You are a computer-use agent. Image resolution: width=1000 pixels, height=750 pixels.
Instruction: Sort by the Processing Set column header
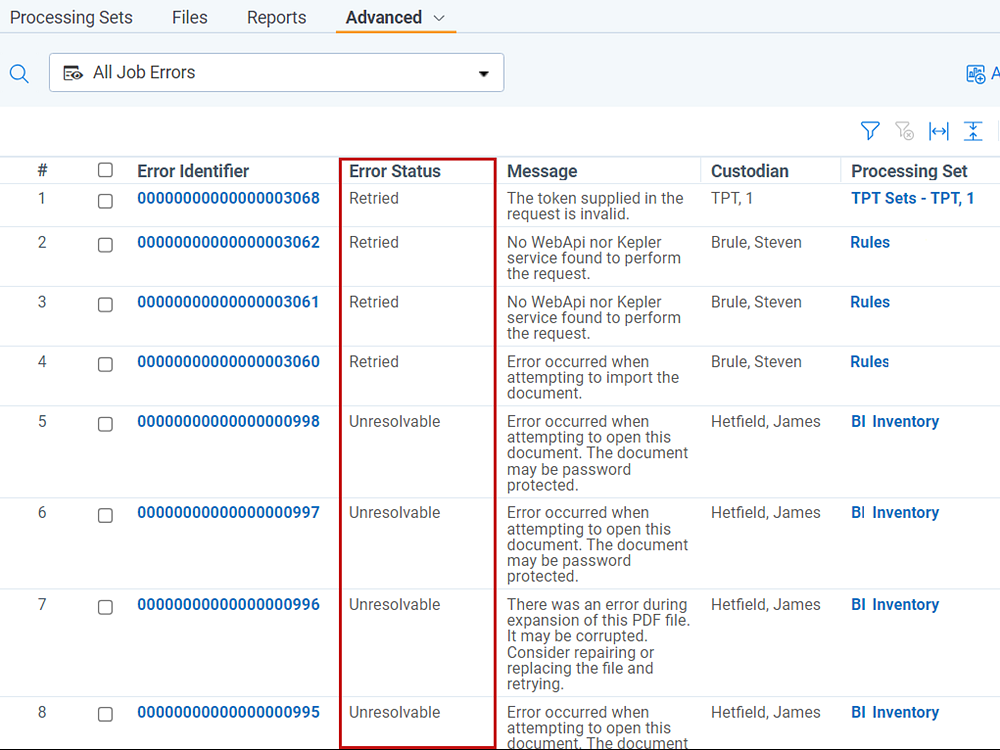(909, 171)
